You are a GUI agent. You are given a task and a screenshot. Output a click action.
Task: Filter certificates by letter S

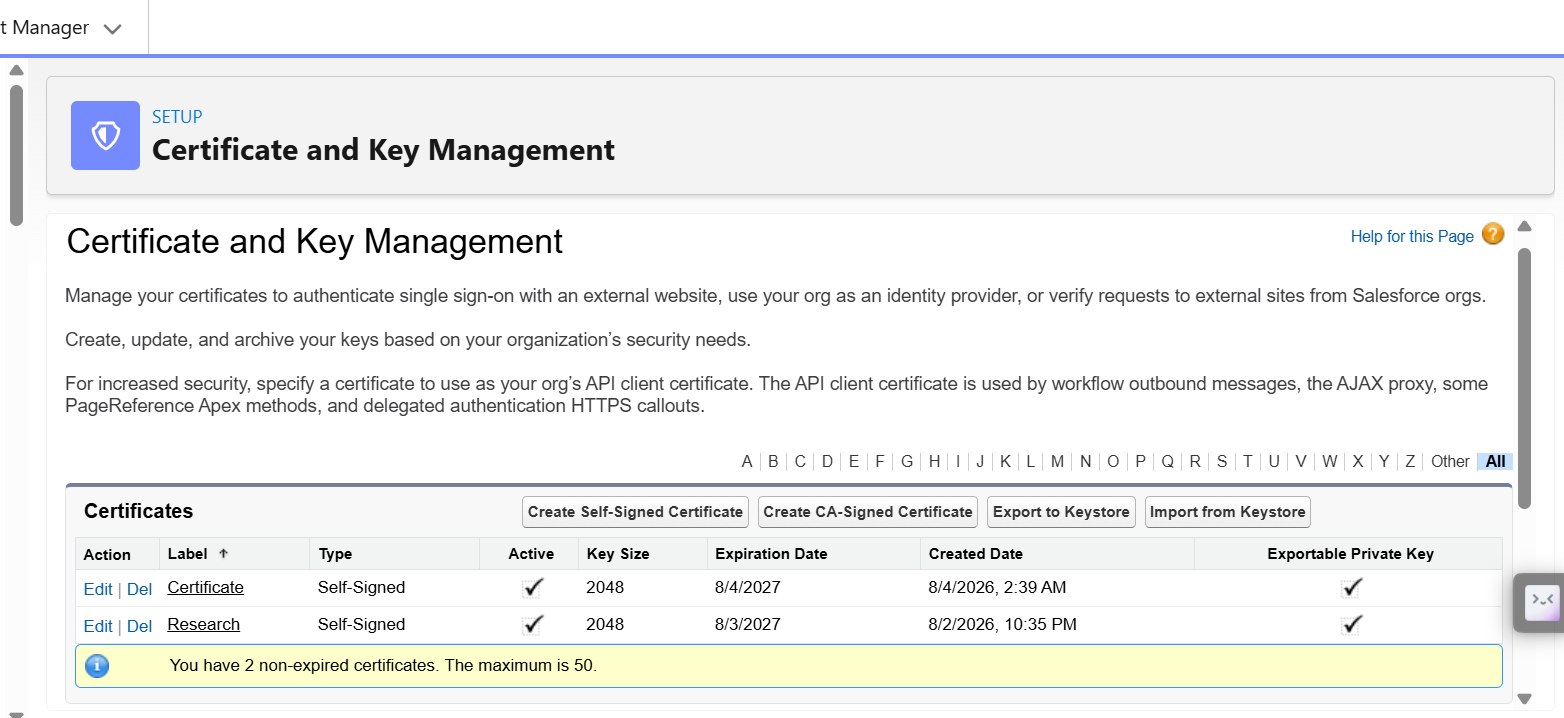point(1222,461)
